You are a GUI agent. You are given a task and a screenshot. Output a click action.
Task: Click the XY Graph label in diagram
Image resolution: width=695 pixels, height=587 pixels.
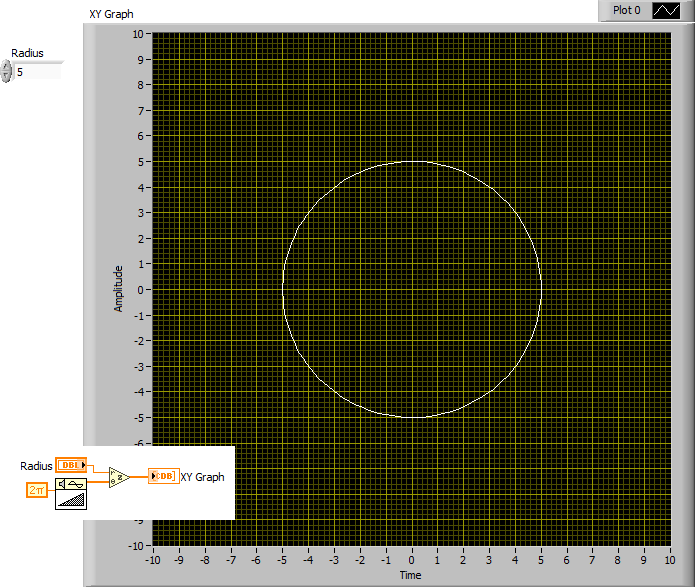[x=203, y=477]
